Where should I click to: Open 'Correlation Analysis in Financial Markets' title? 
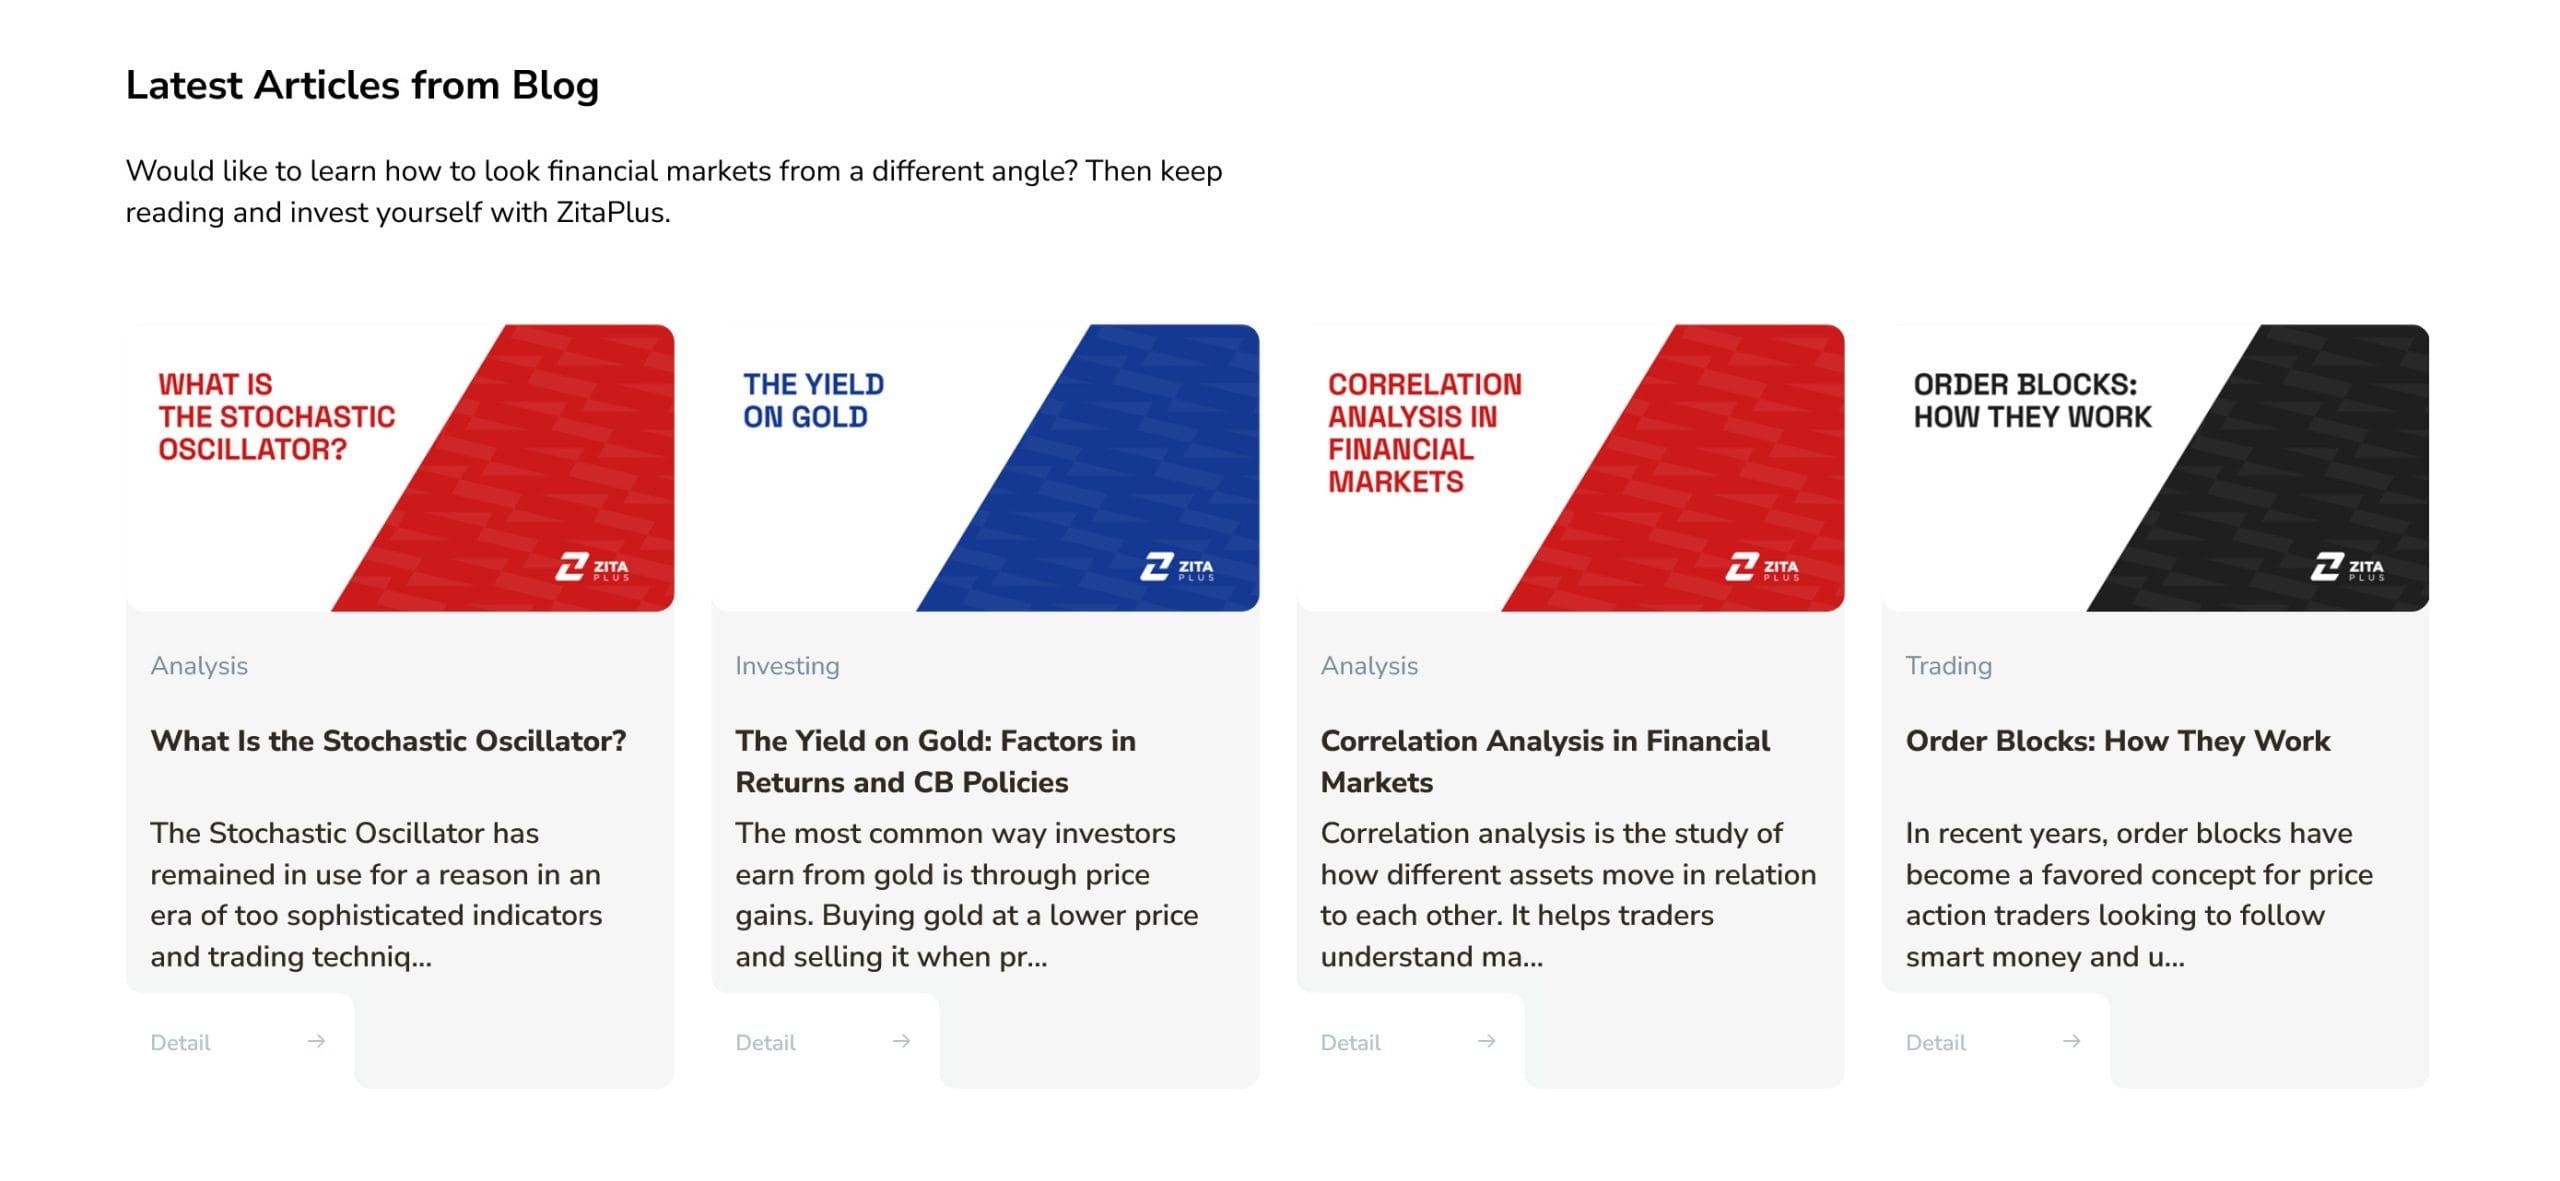click(x=1545, y=761)
